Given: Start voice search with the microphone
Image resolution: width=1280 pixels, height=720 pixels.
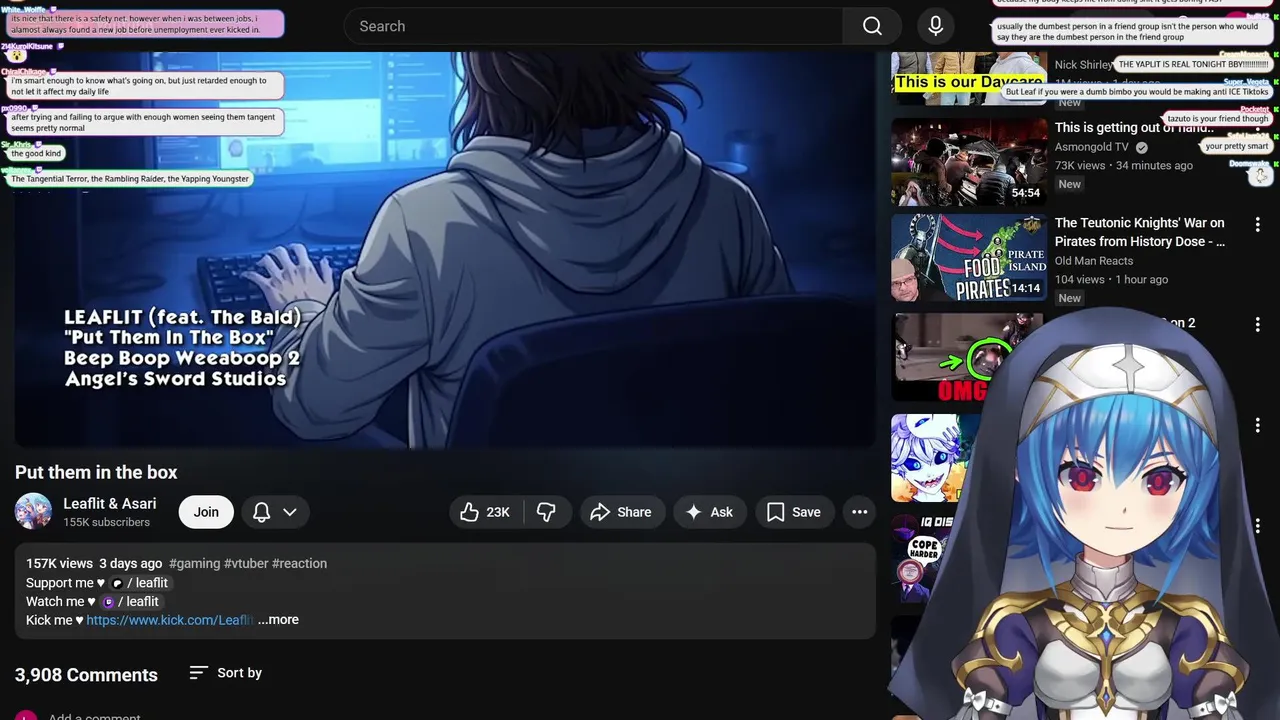Looking at the screenshot, I should click(935, 26).
